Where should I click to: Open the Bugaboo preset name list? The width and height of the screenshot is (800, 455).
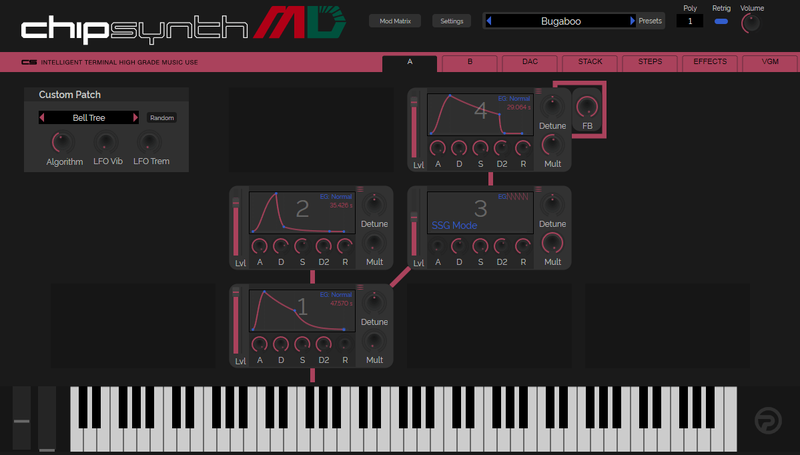560,20
